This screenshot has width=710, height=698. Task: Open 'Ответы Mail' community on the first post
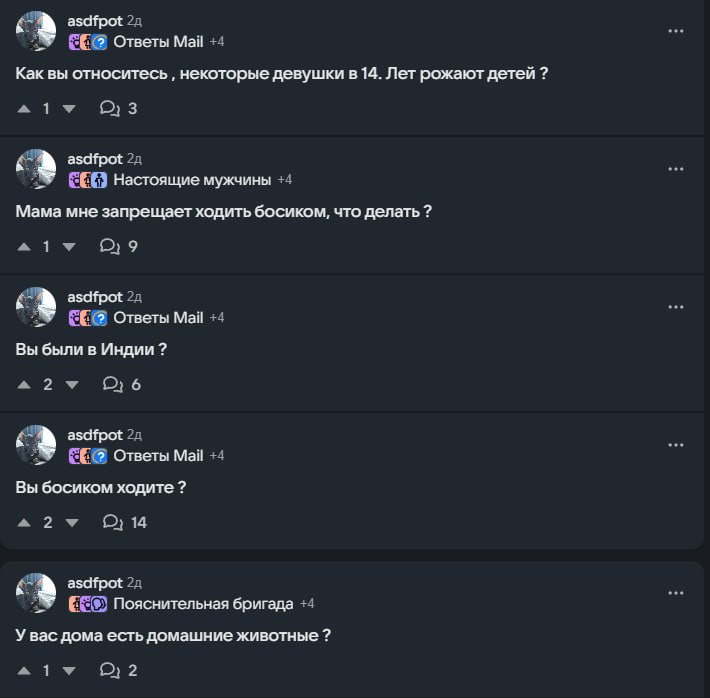[158, 42]
